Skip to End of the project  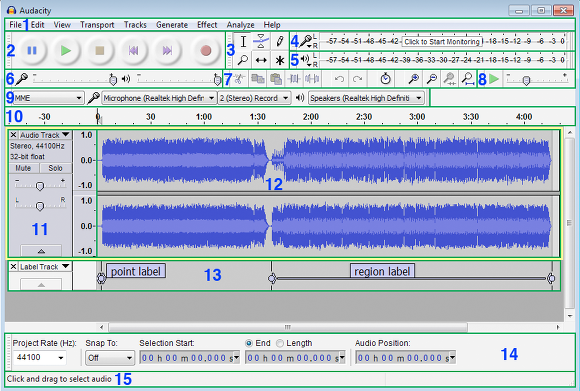pyautogui.click(x=167, y=50)
